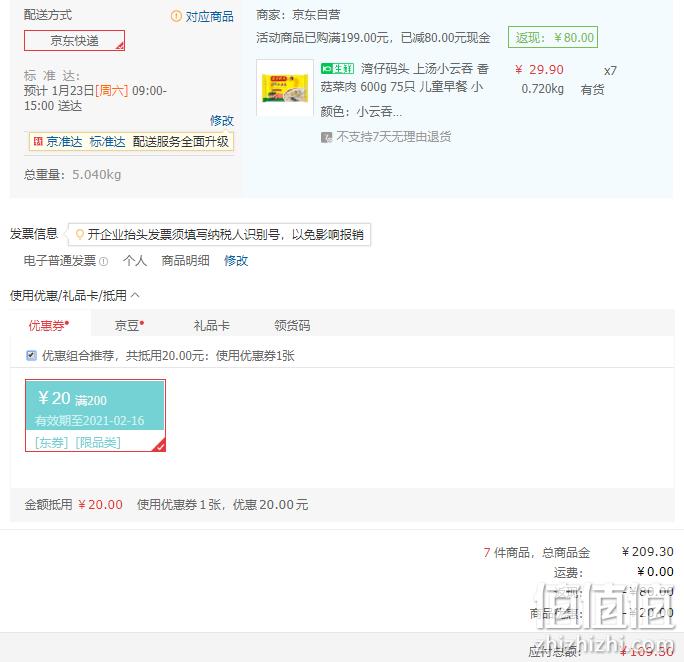Open the 标准达 service link
Image resolution: width=684 pixels, height=662 pixels.
(x=107, y=141)
